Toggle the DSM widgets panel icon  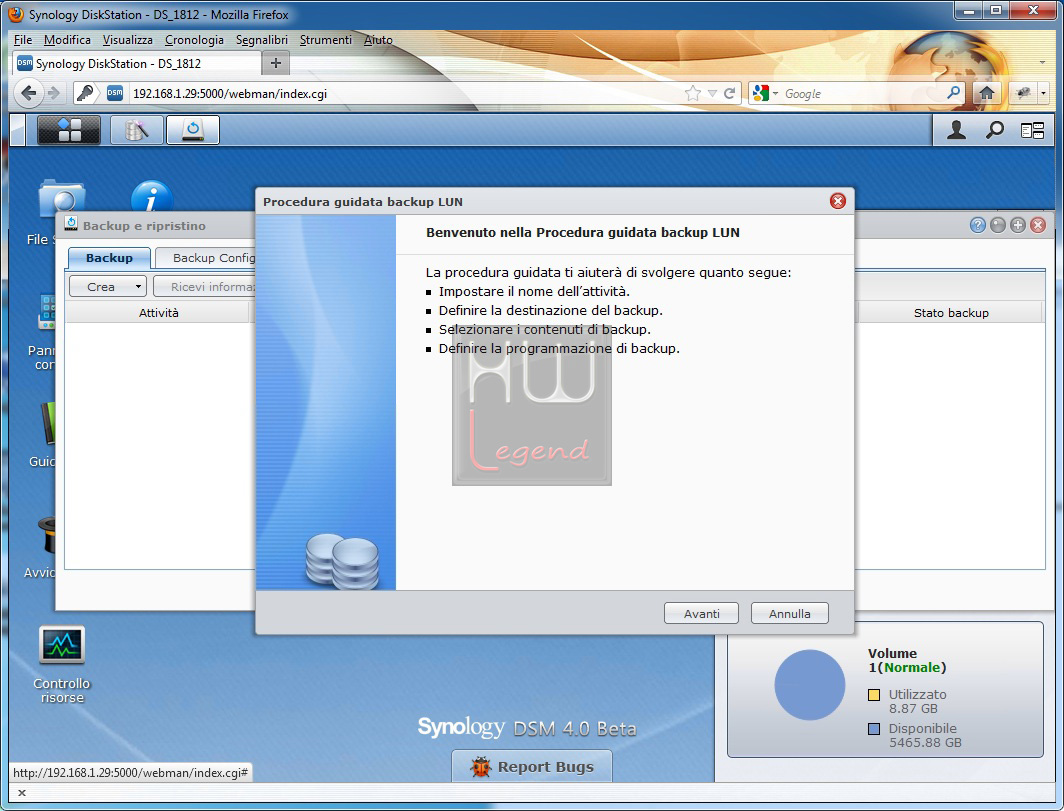pyautogui.click(x=1032, y=130)
